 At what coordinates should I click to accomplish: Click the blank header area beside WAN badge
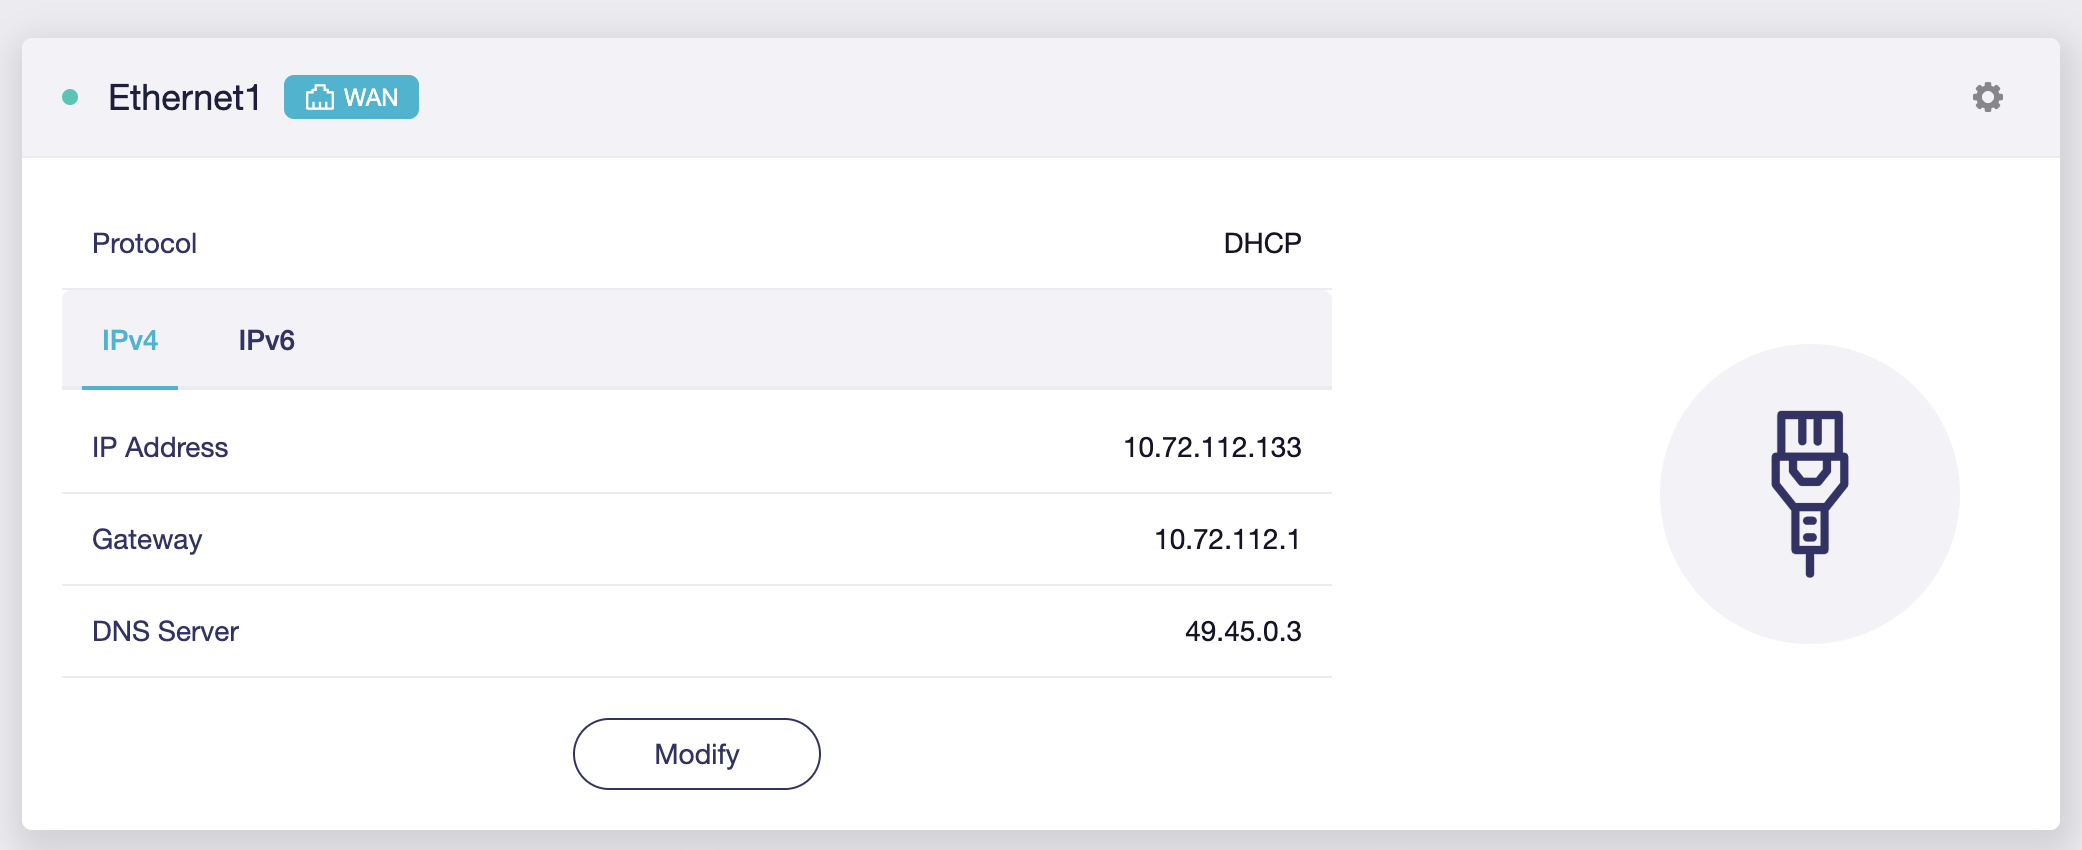(1100, 98)
